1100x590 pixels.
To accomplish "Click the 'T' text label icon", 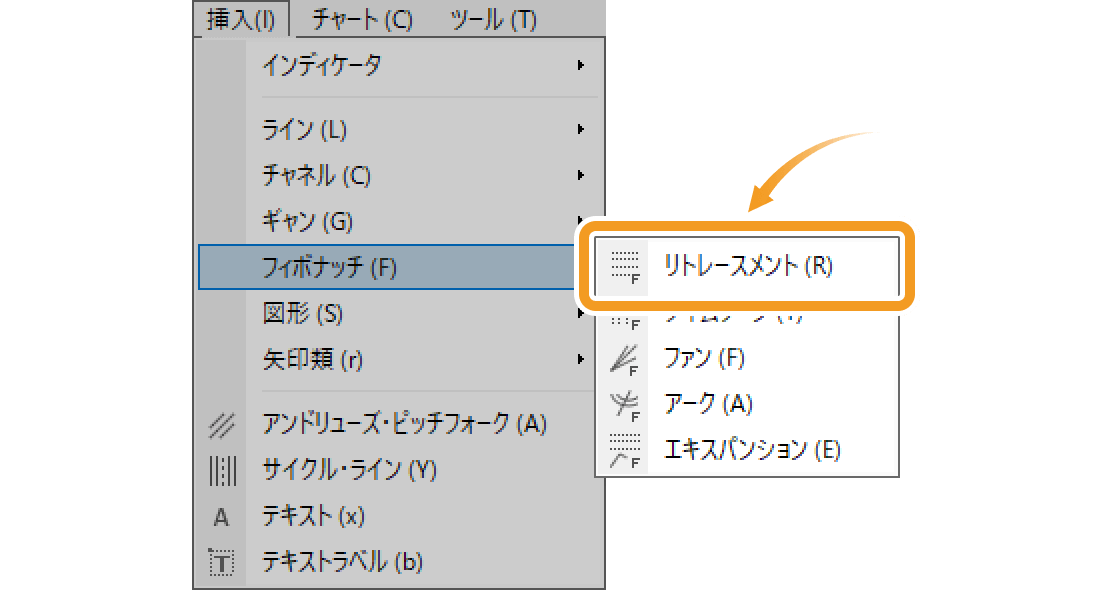I will 221,561.
